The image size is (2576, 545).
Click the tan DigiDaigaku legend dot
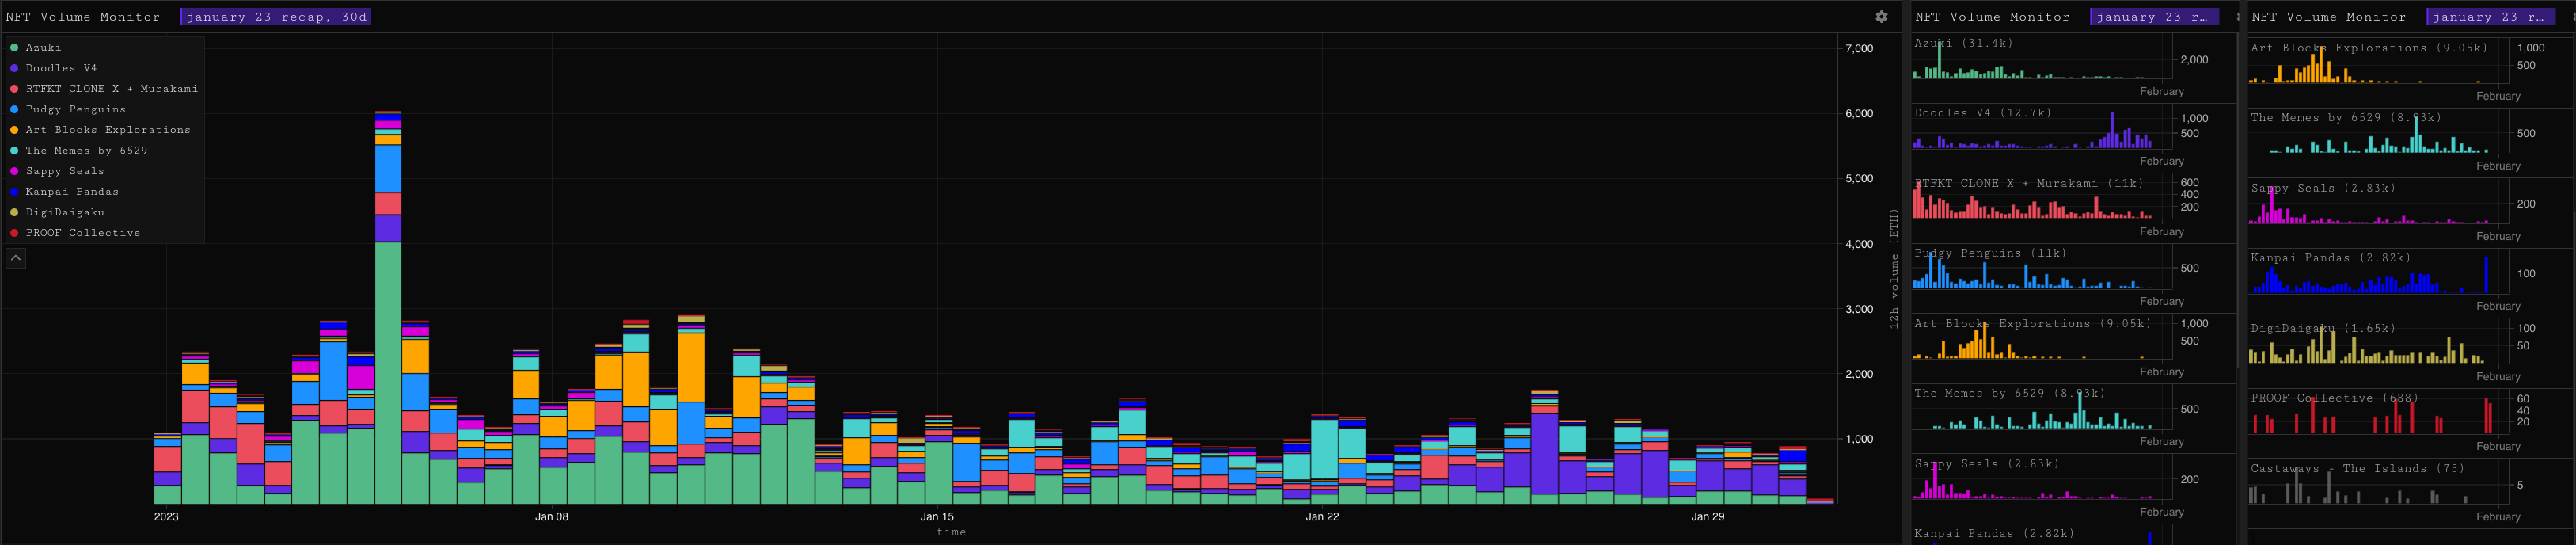point(14,212)
